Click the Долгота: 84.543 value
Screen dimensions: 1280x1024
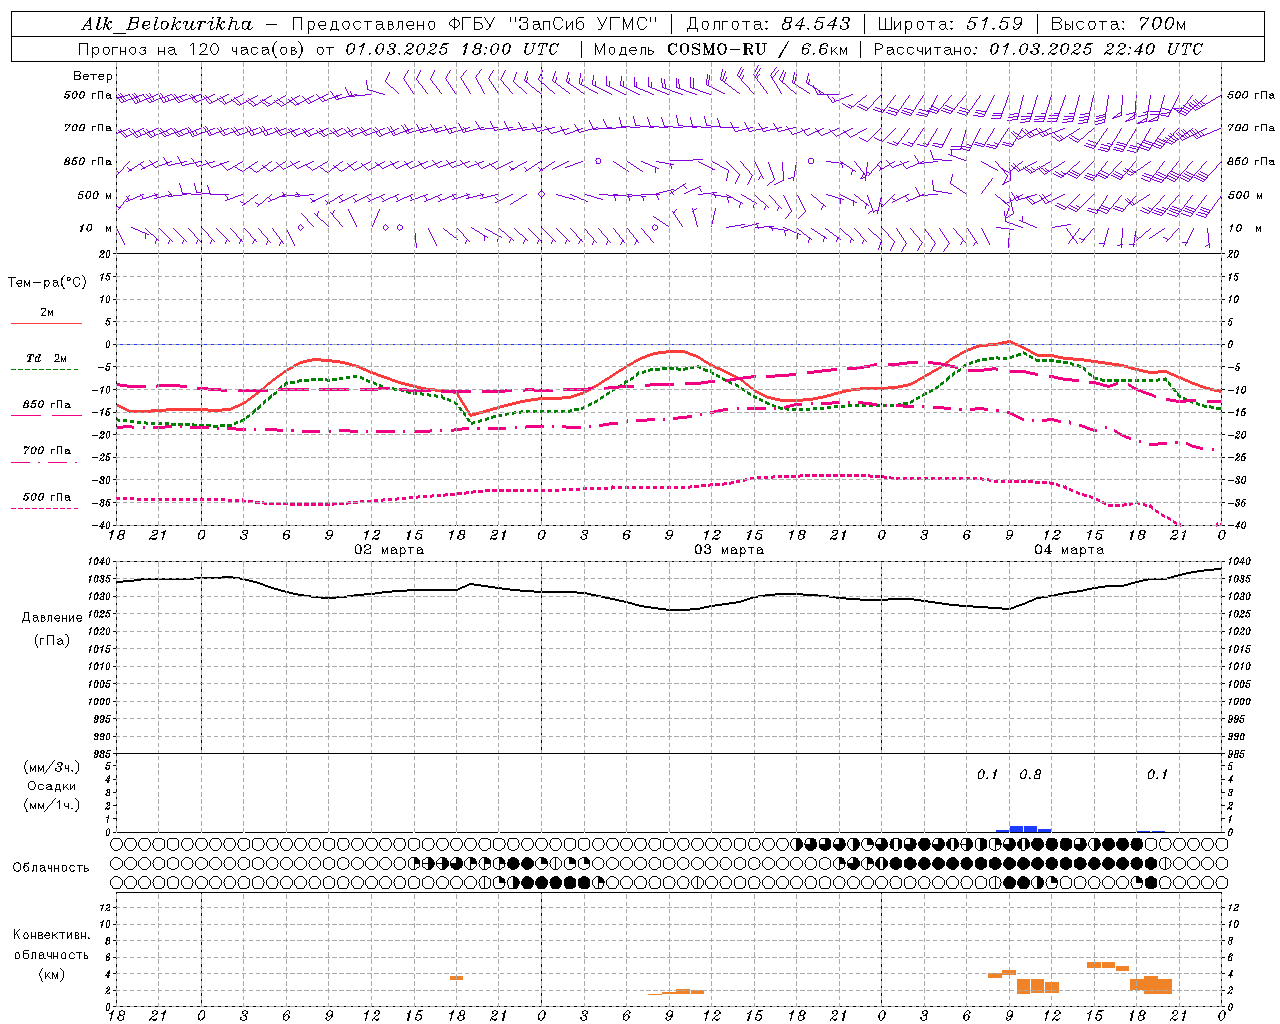coord(768,24)
